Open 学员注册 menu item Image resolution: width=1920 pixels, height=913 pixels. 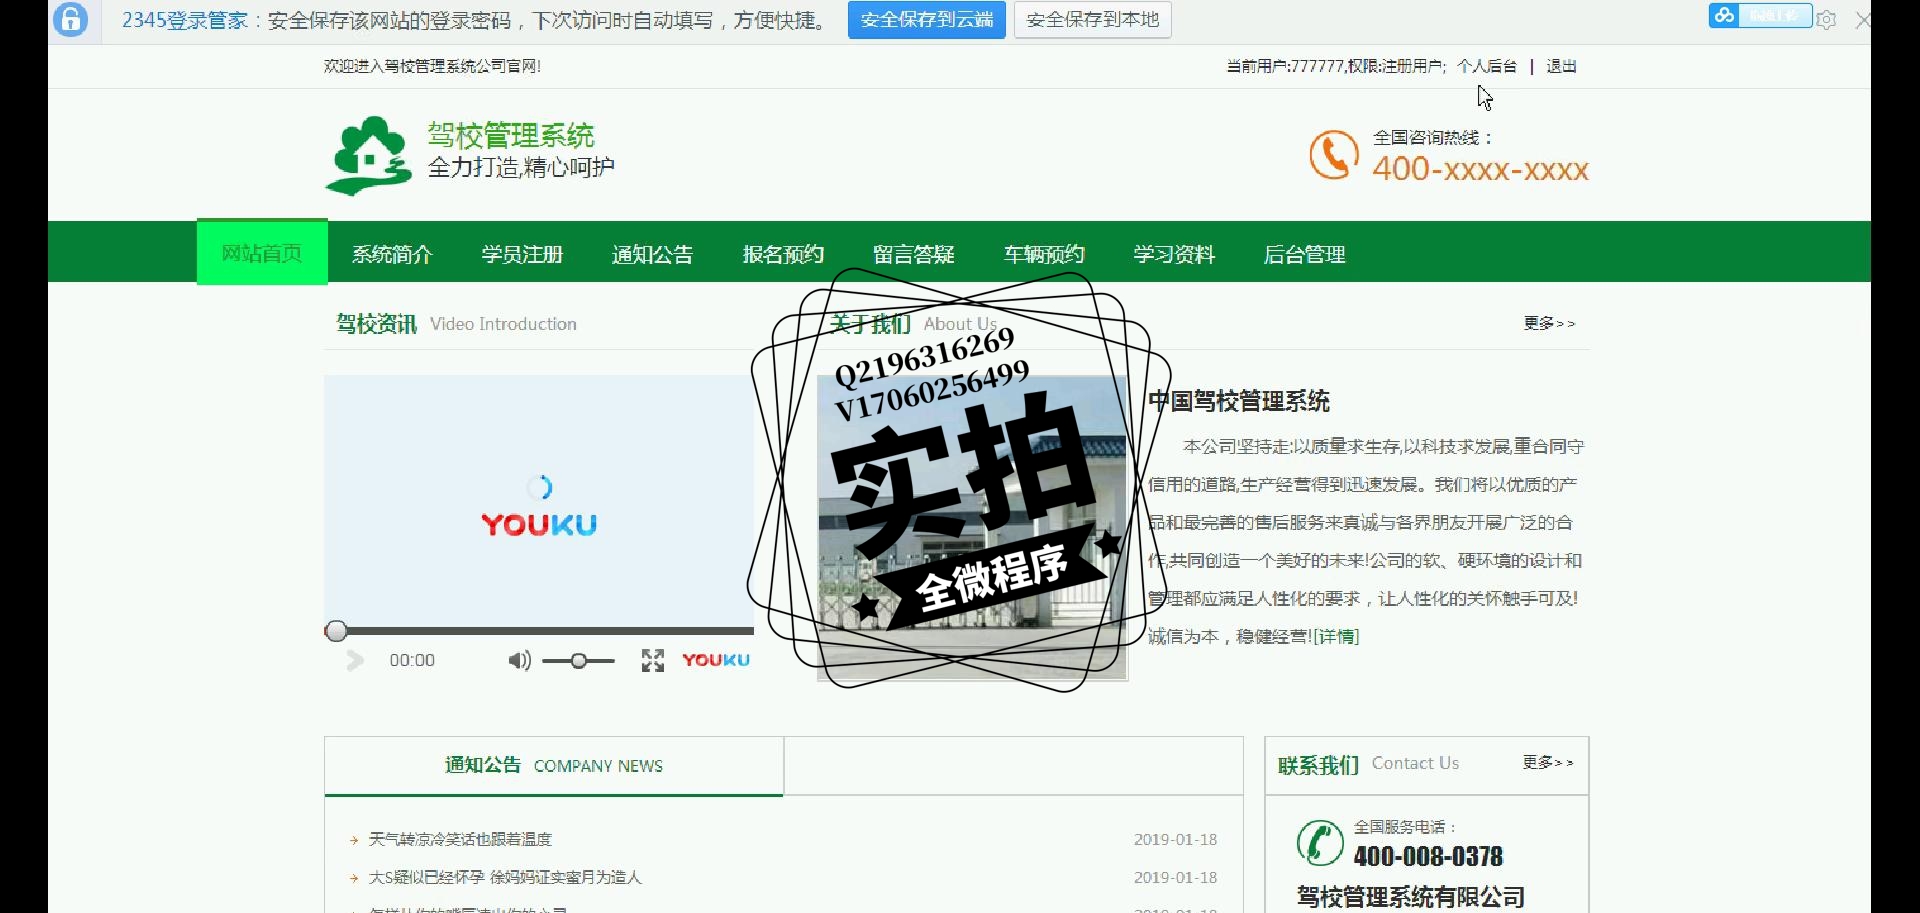pyautogui.click(x=522, y=254)
